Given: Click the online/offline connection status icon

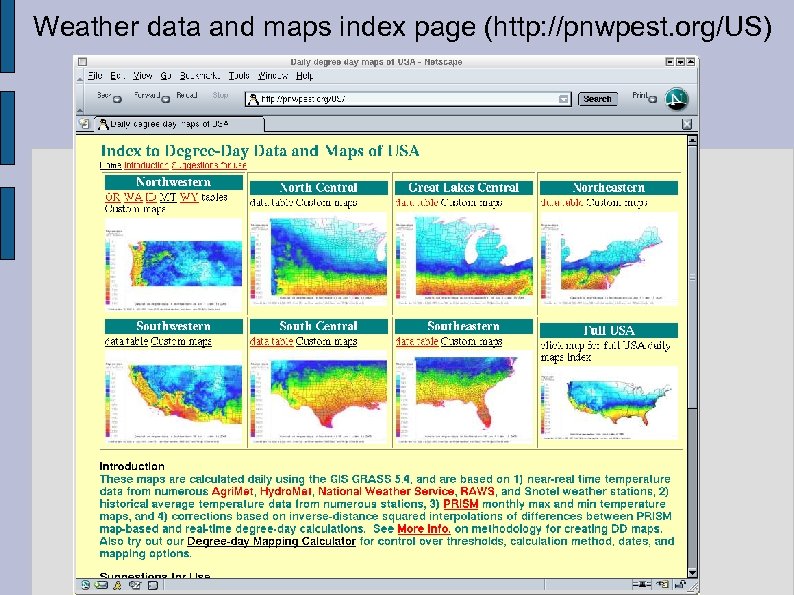Looking at the screenshot, I should click(642, 584).
